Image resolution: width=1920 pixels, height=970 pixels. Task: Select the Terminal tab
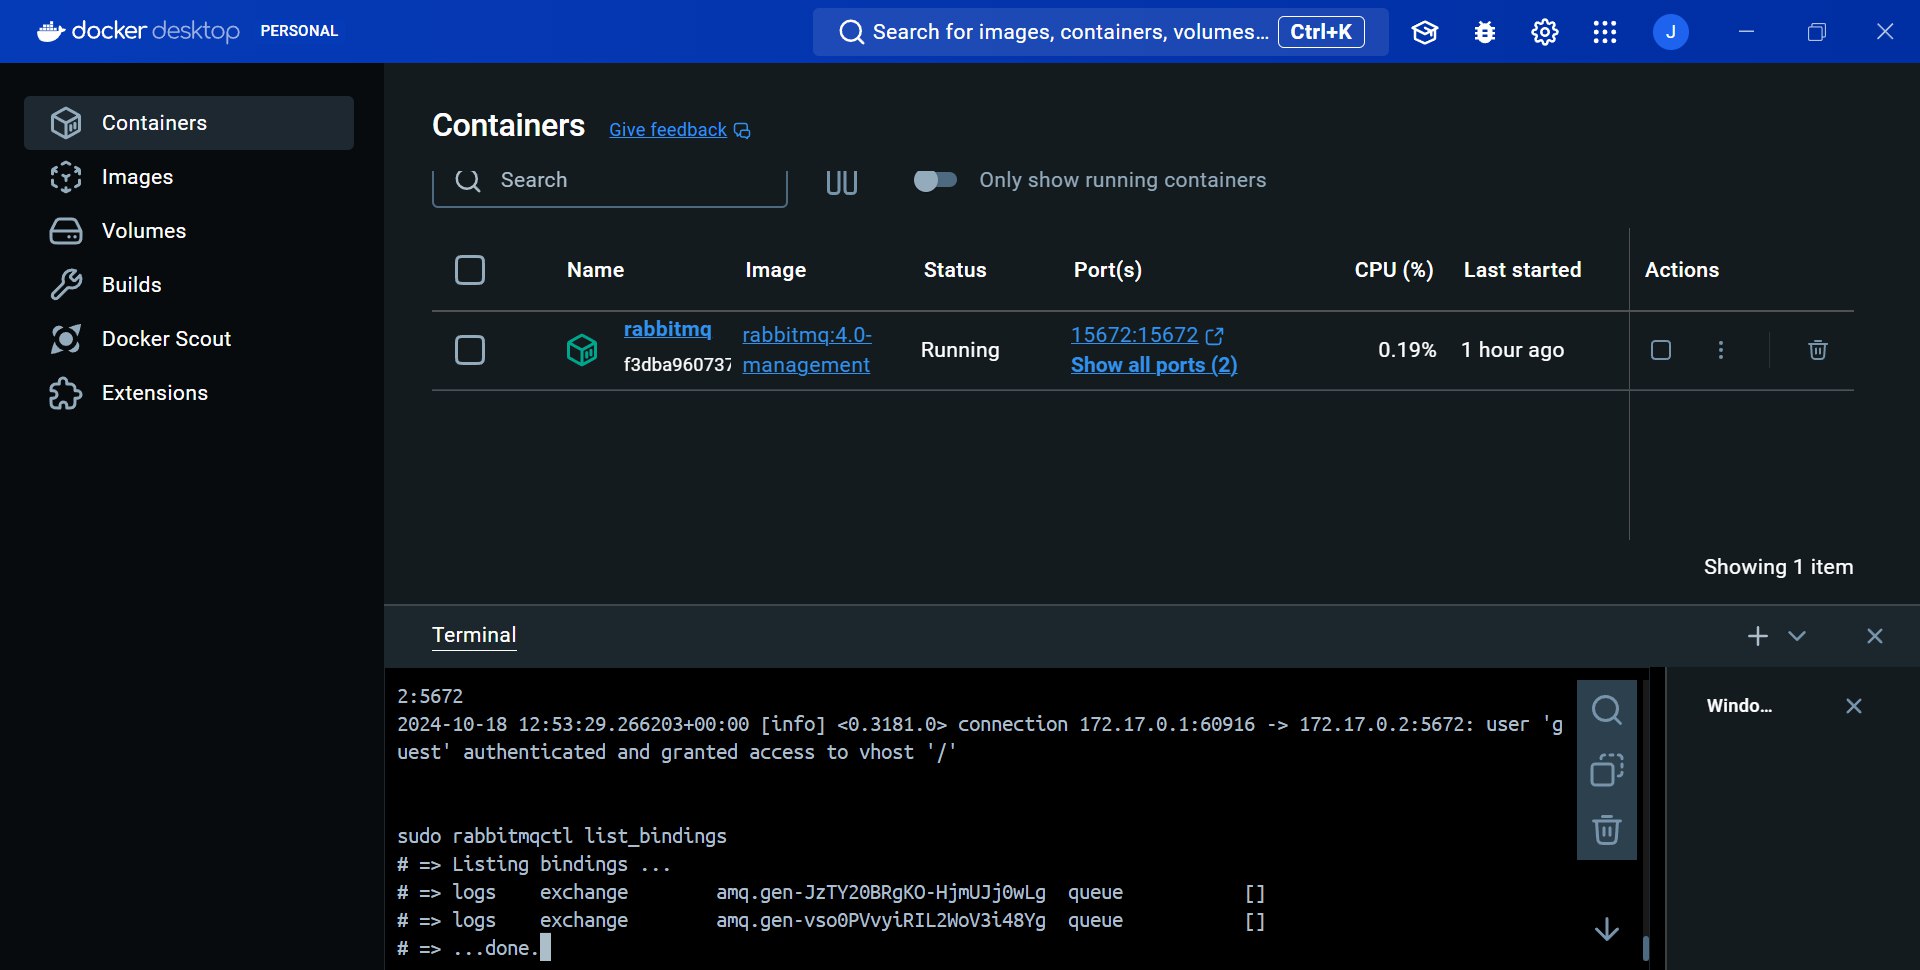coord(474,635)
